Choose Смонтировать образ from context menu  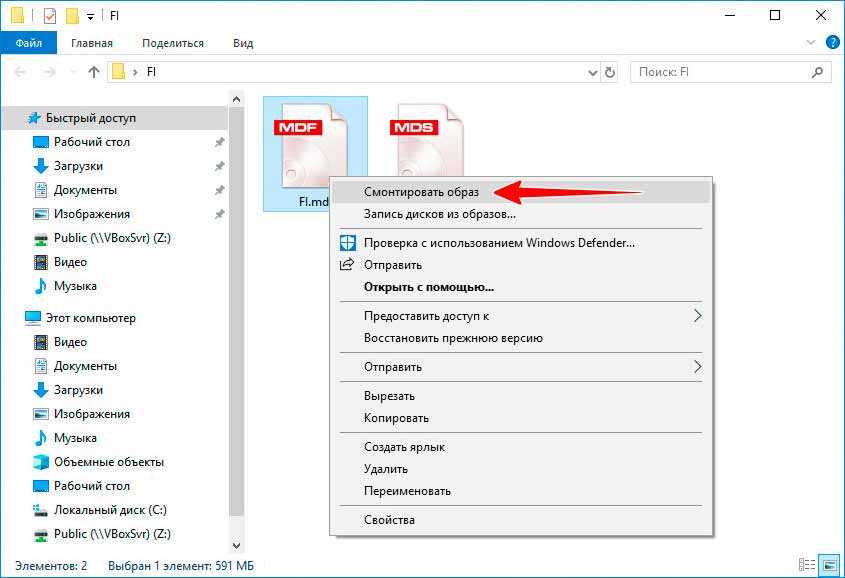coord(421,191)
